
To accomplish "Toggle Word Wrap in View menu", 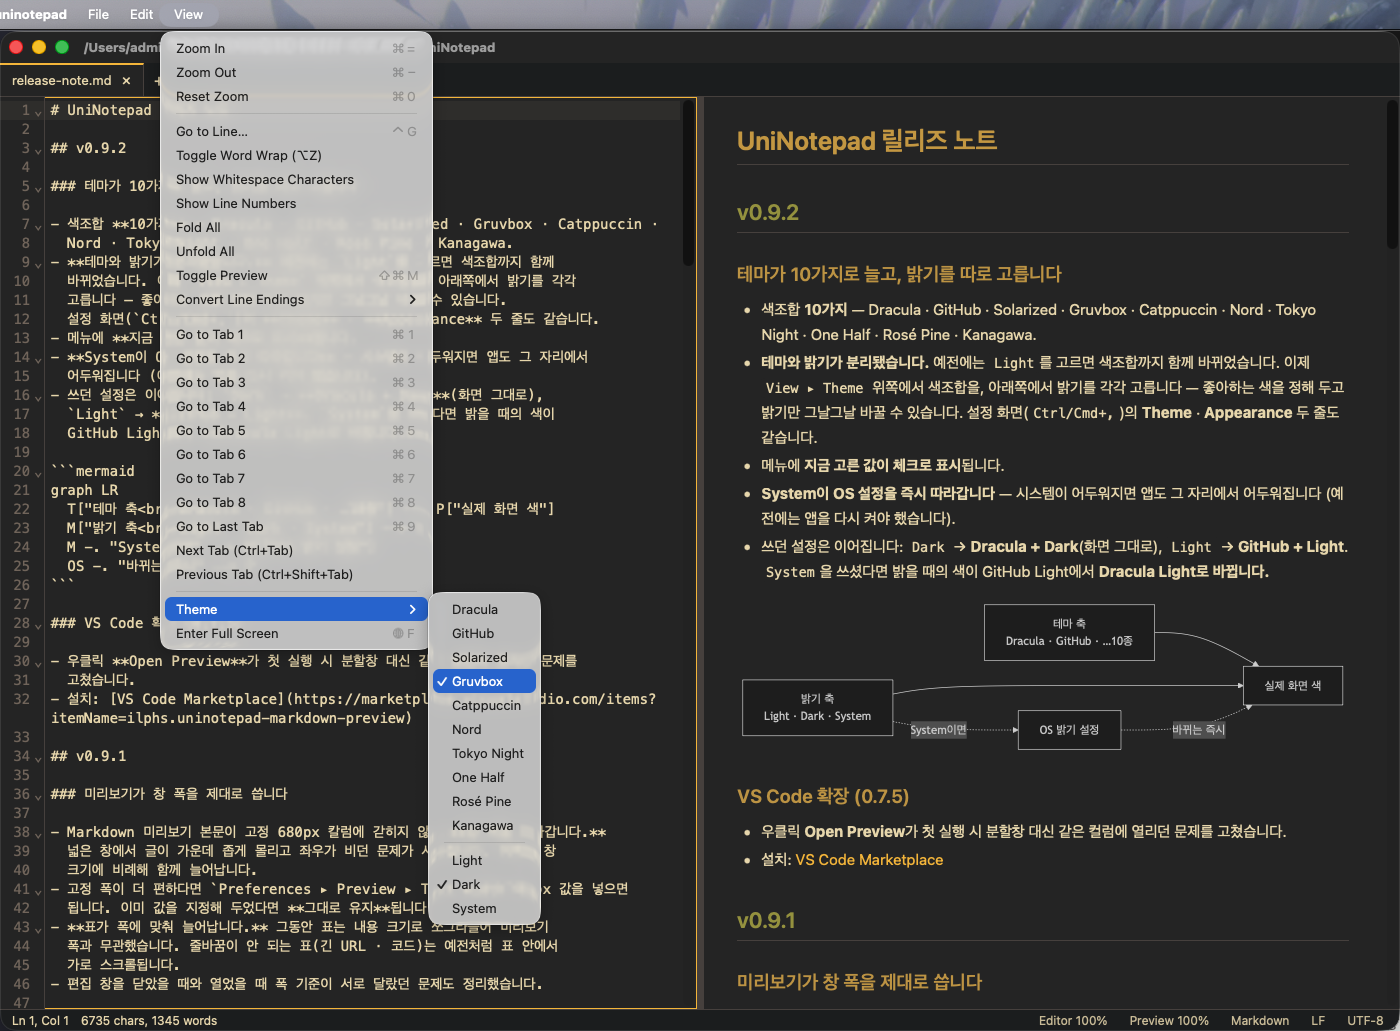I will [x=296, y=155].
